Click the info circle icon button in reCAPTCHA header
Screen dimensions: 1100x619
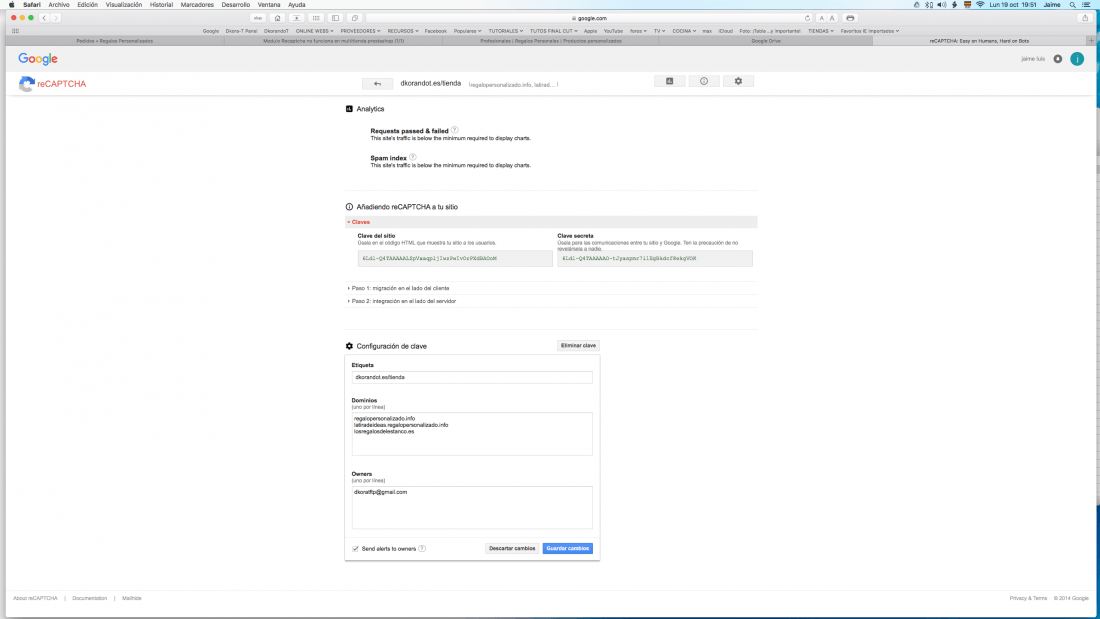[704, 81]
